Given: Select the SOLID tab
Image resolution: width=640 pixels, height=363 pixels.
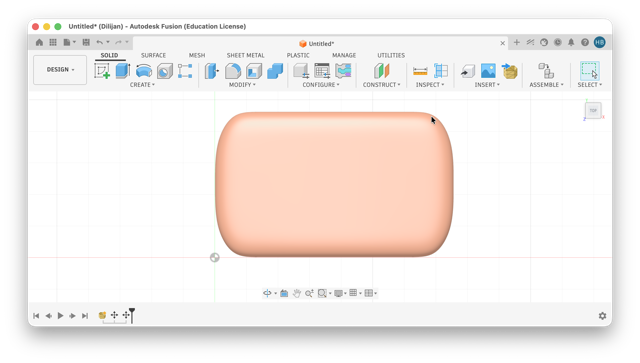Looking at the screenshot, I should point(109,55).
